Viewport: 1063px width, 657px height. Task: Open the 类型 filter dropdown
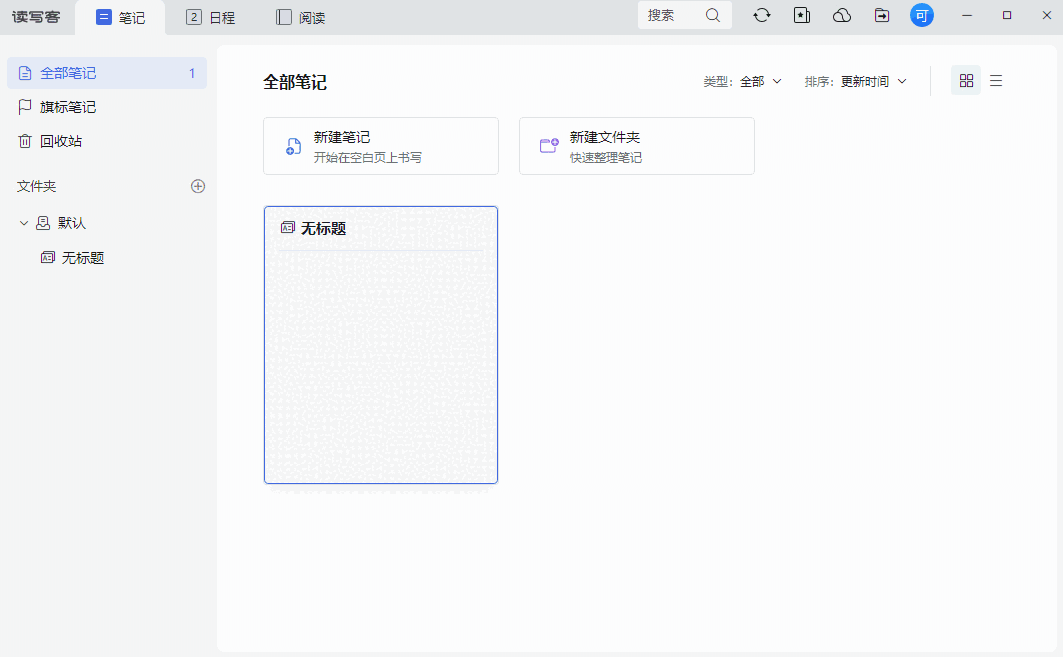click(x=743, y=81)
